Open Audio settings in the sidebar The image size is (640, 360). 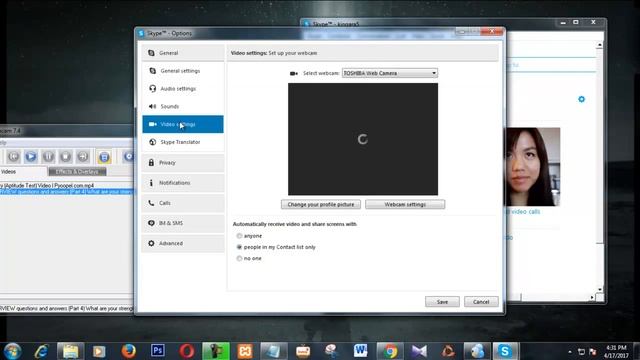[x=183, y=89]
